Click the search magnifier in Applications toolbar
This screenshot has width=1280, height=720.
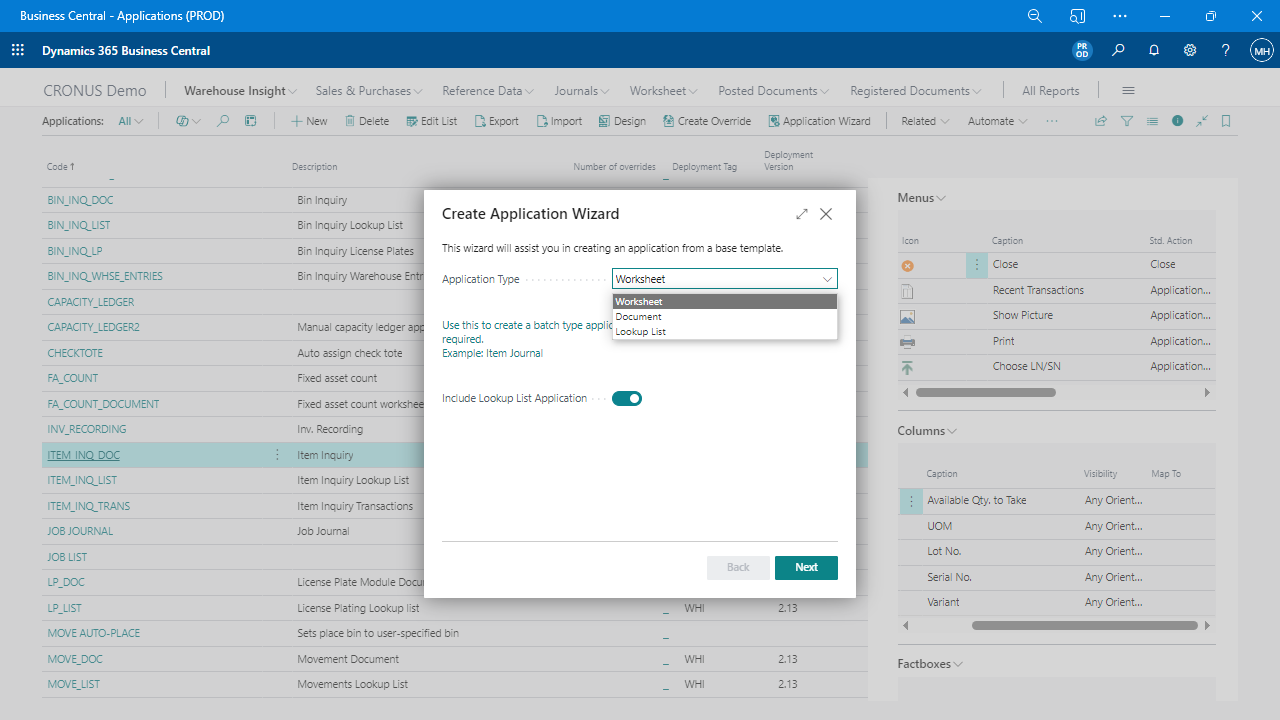(x=223, y=120)
